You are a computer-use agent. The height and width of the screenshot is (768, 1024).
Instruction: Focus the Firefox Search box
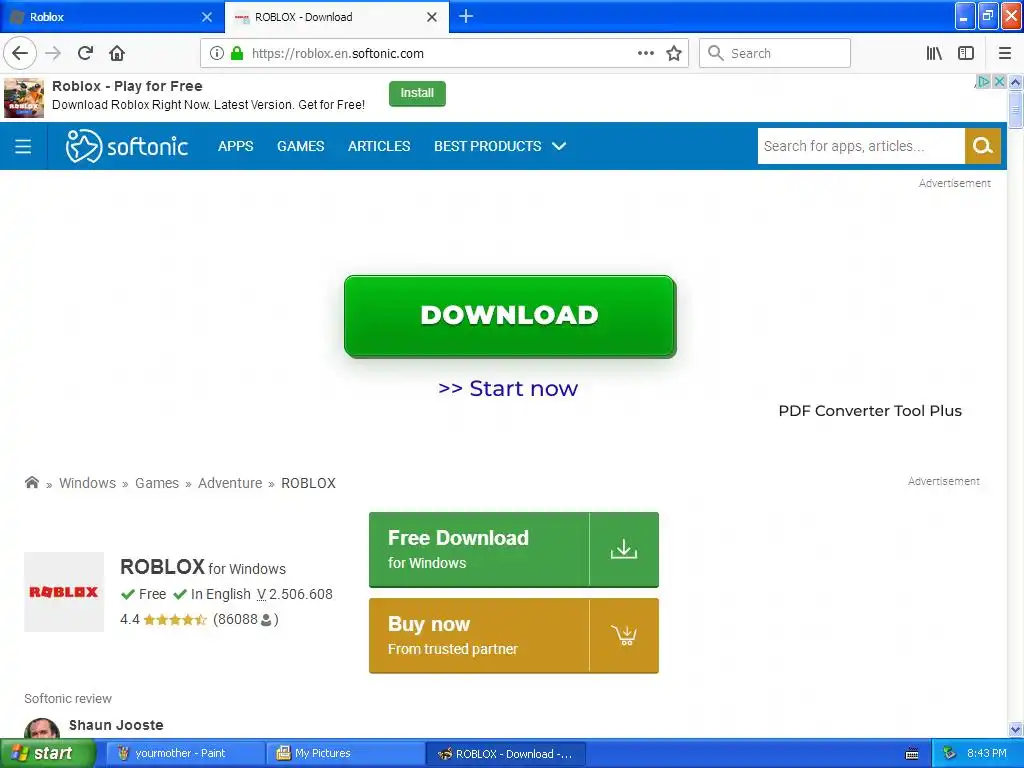coord(775,53)
